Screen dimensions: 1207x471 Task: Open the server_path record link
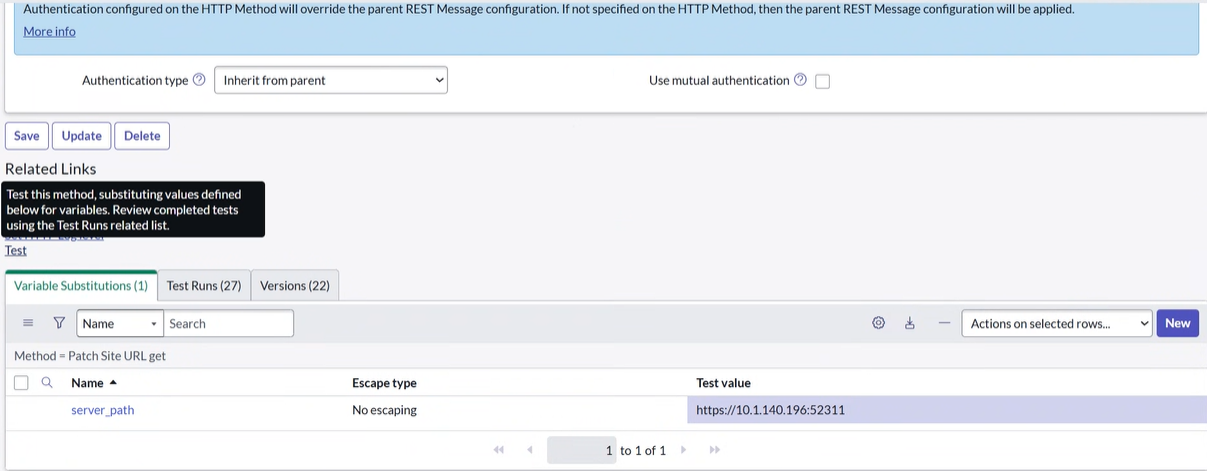tap(102, 410)
